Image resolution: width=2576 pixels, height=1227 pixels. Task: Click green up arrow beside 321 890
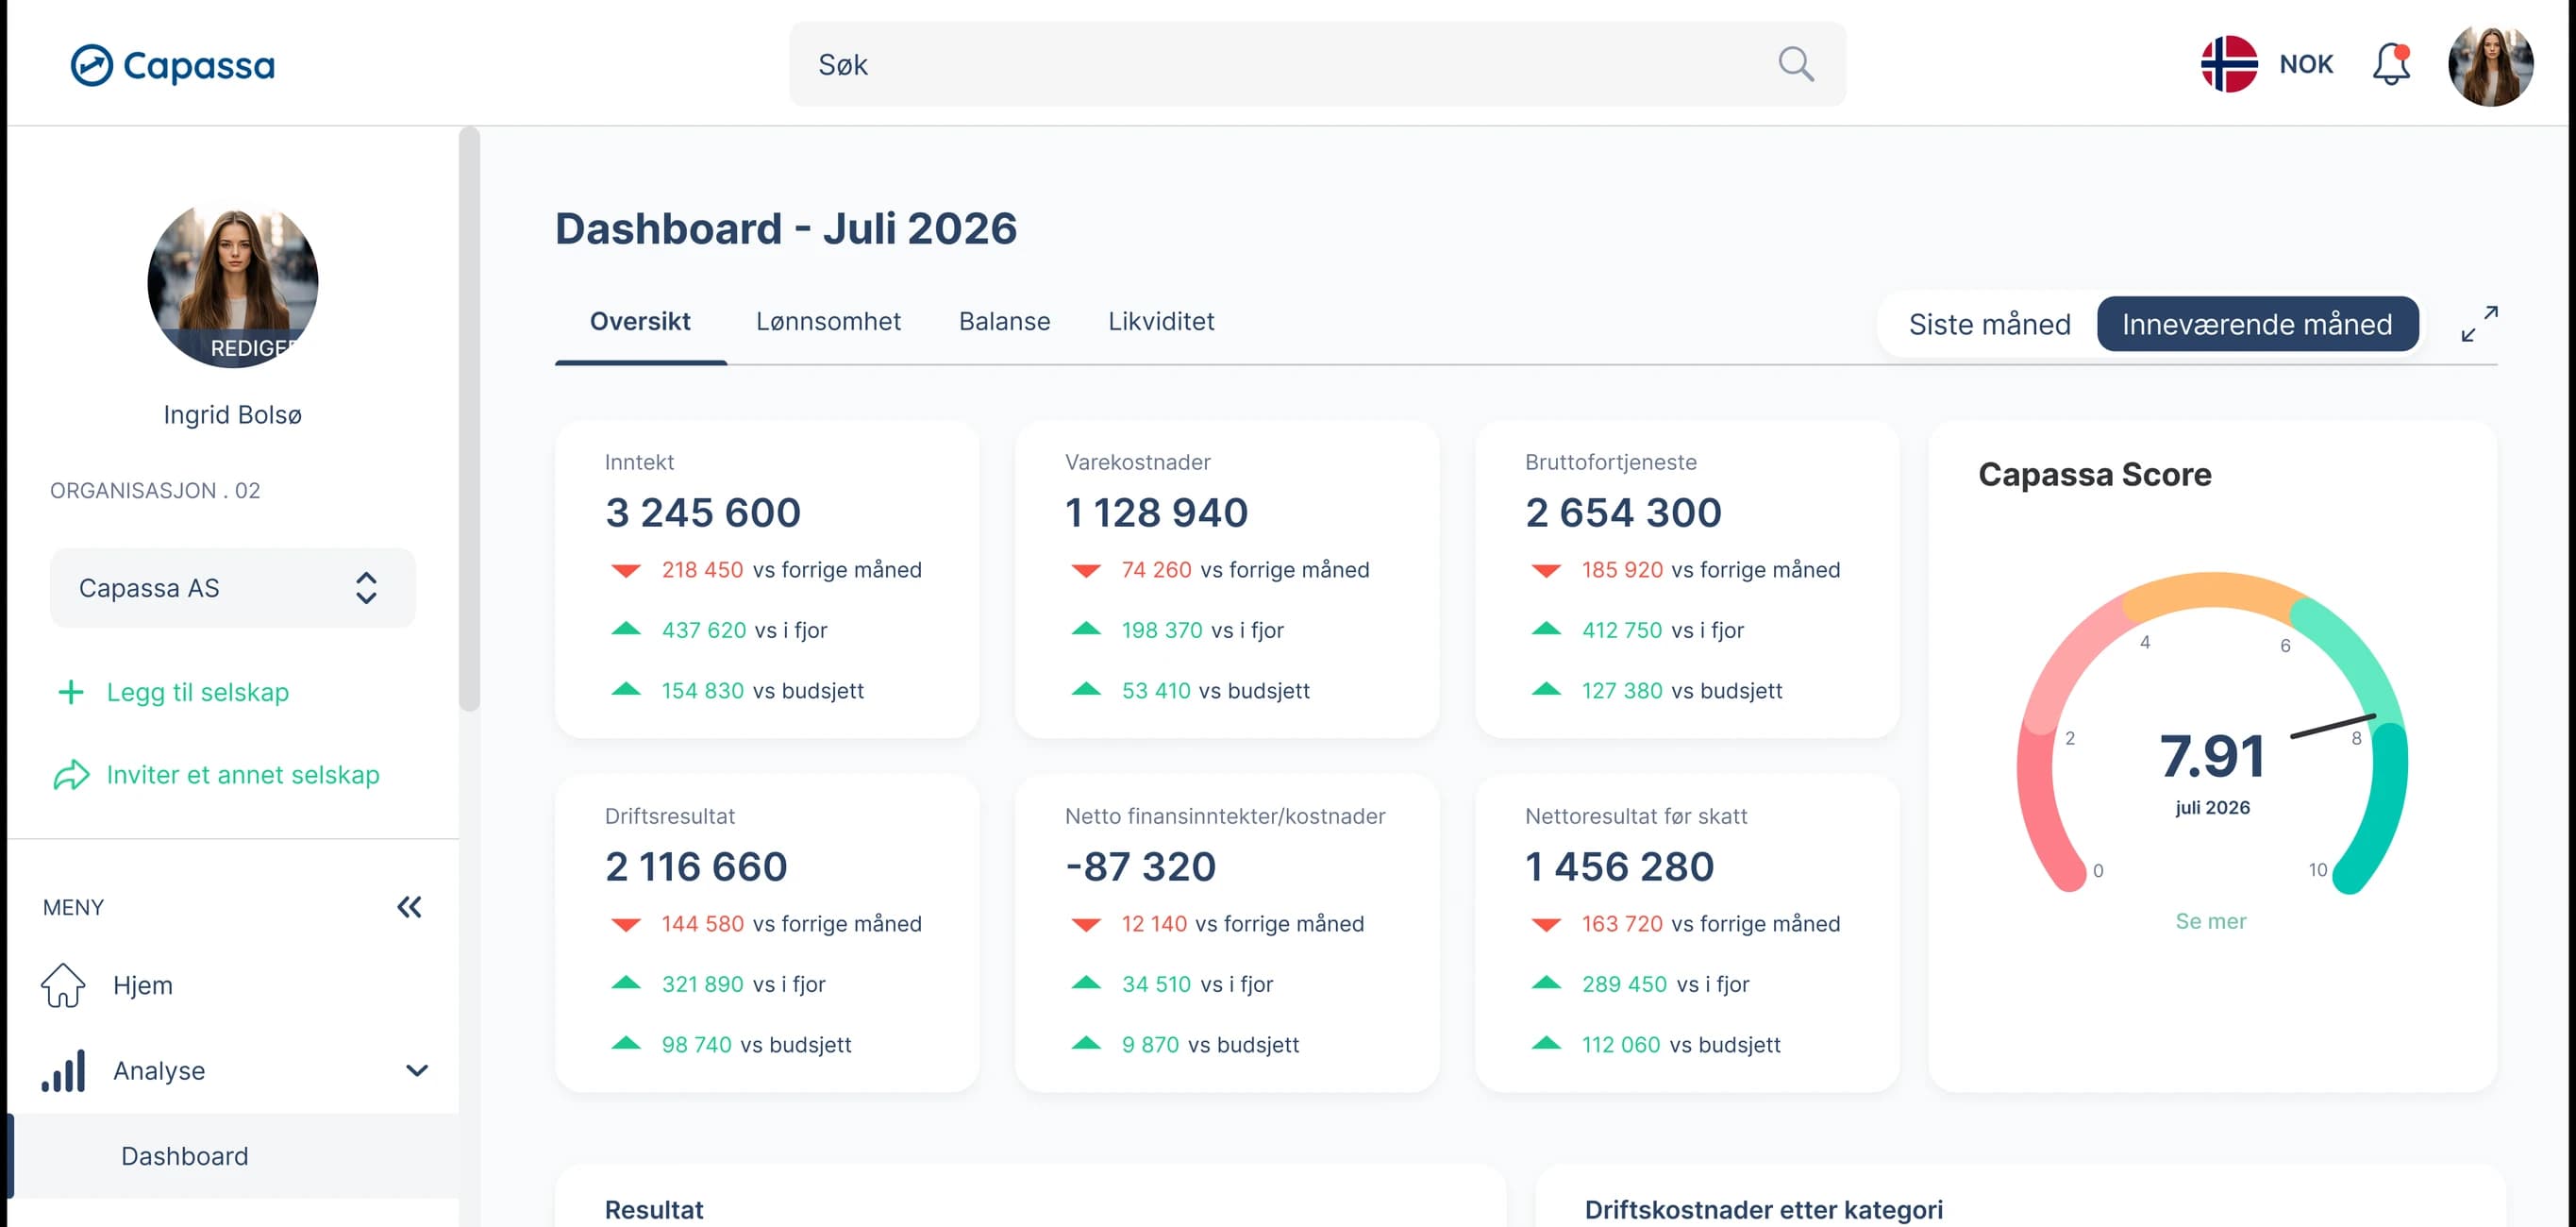pyautogui.click(x=626, y=983)
